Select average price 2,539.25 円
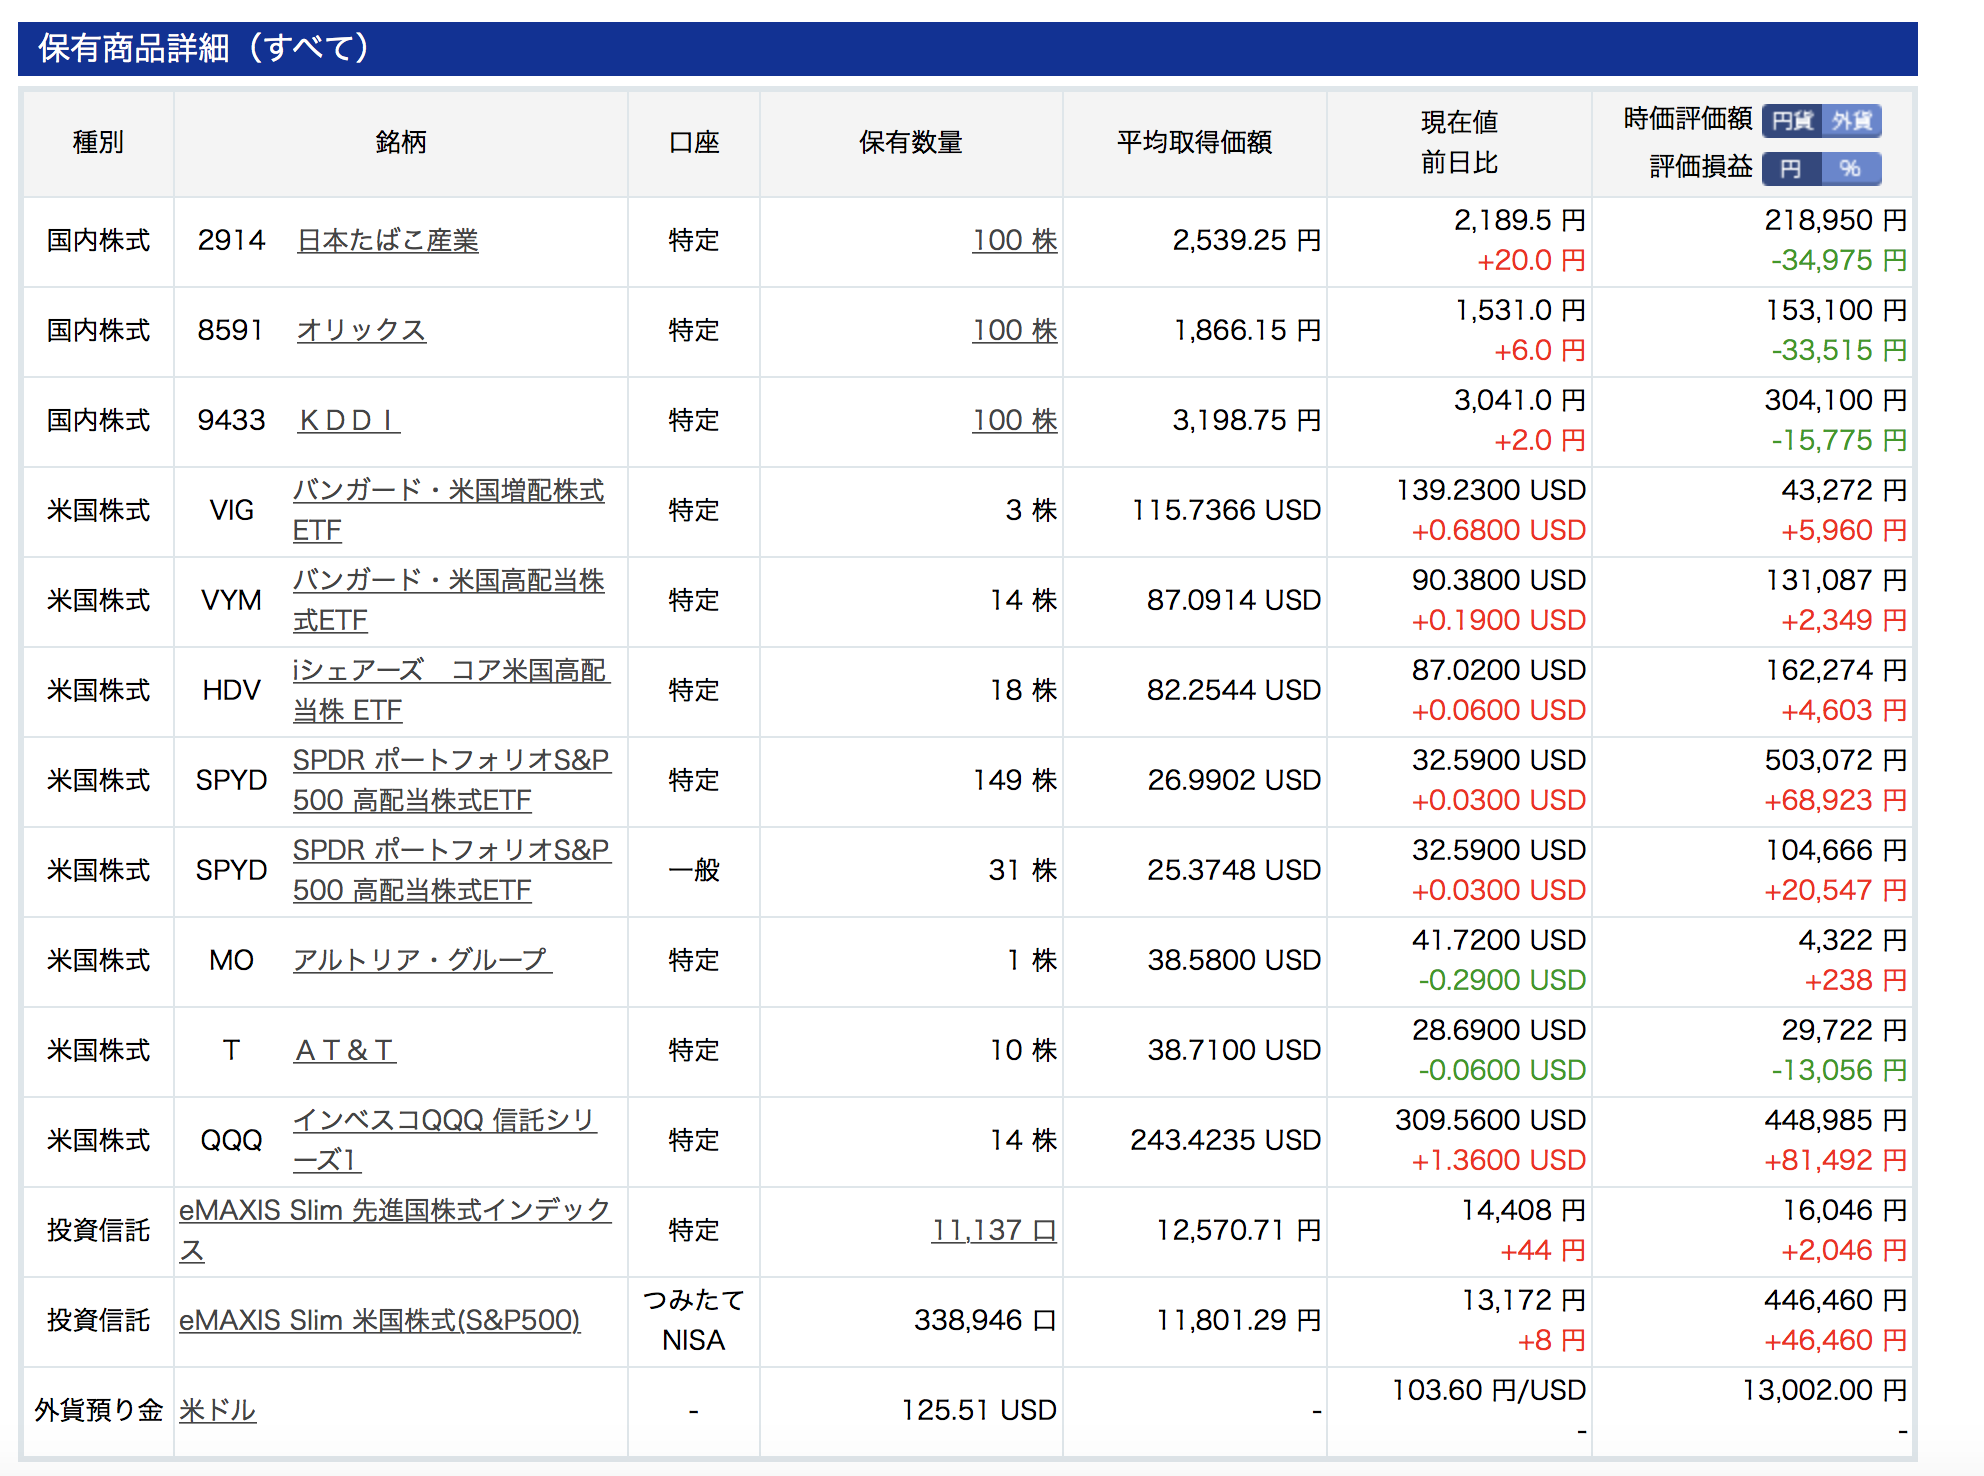The width and height of the screenshot is (1984, 1476). click(x=1247, y=241)
